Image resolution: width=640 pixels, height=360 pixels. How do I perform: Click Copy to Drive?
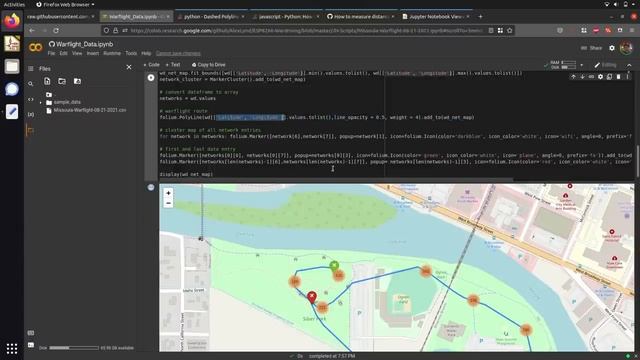click(x=209, y=65)
